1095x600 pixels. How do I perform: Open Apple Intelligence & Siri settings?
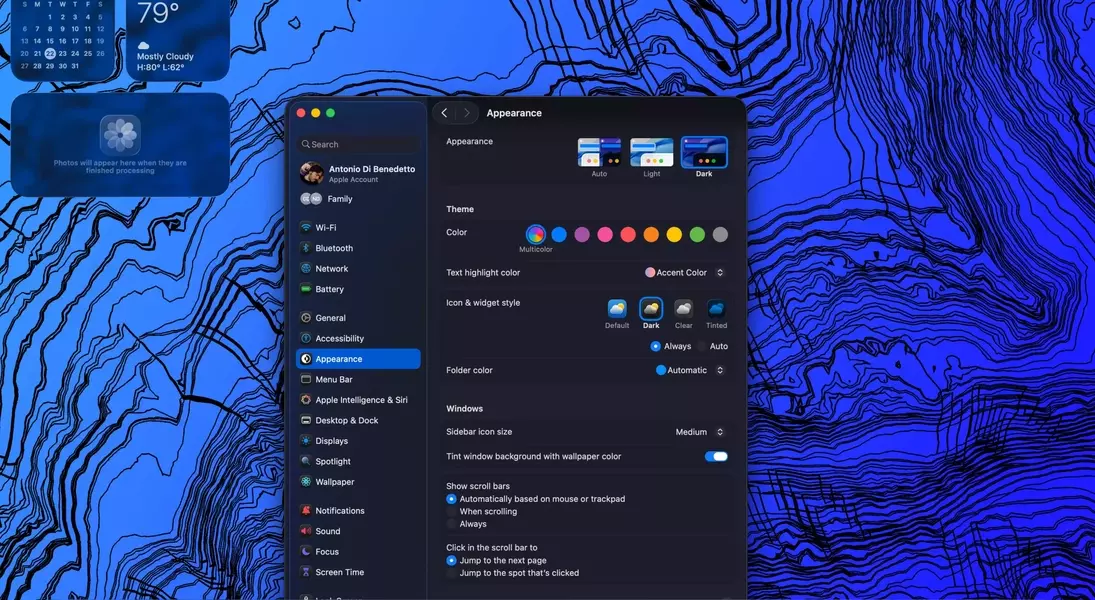pos(360,400)
